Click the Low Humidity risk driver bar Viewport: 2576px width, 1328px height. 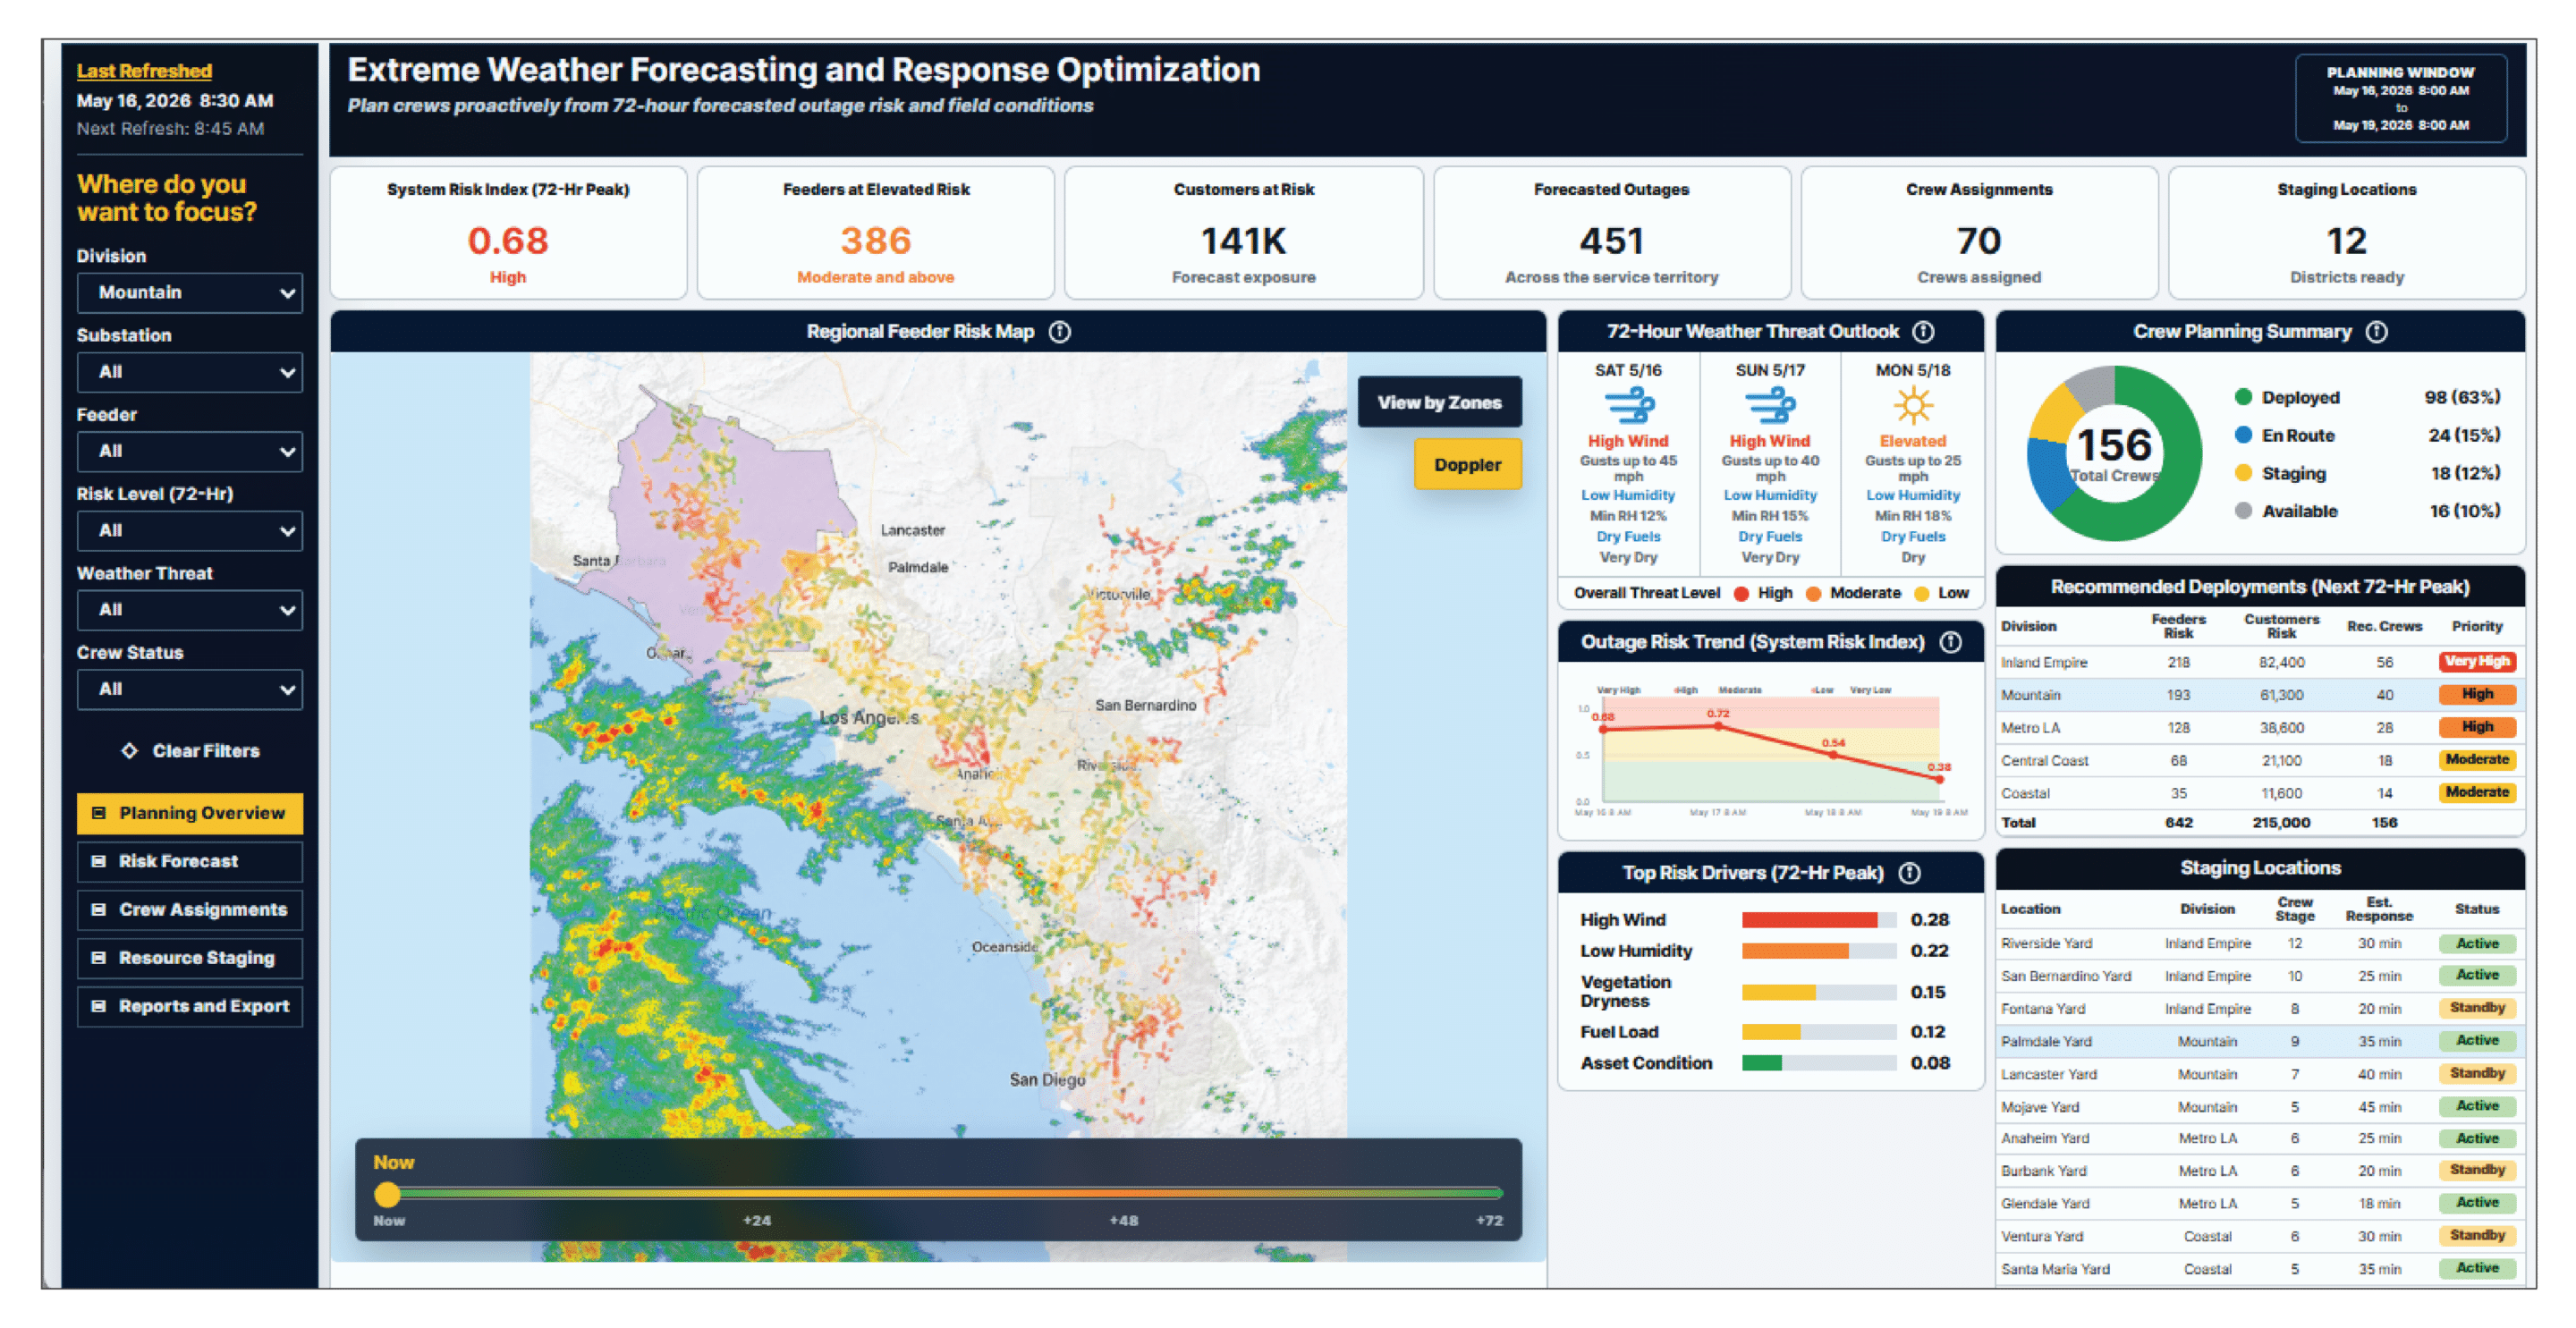pos(1818,951)
